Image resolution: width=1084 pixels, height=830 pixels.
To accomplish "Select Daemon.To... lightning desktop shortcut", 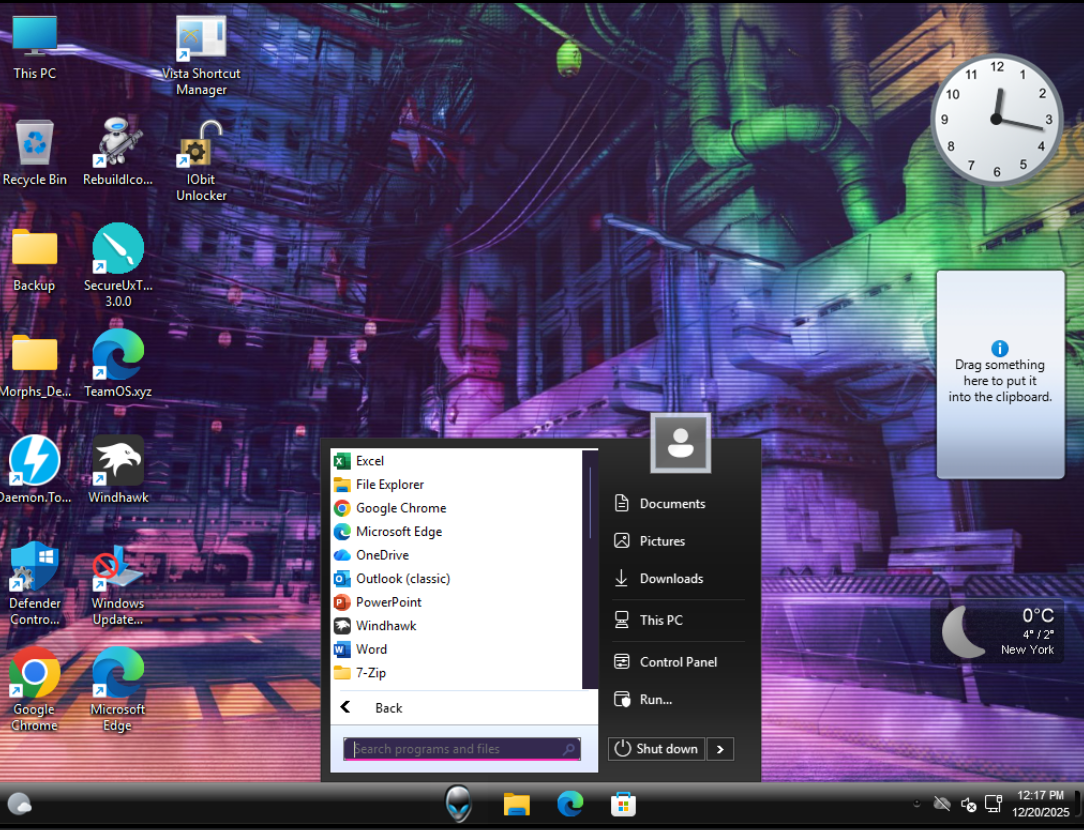I will (35, 470).
